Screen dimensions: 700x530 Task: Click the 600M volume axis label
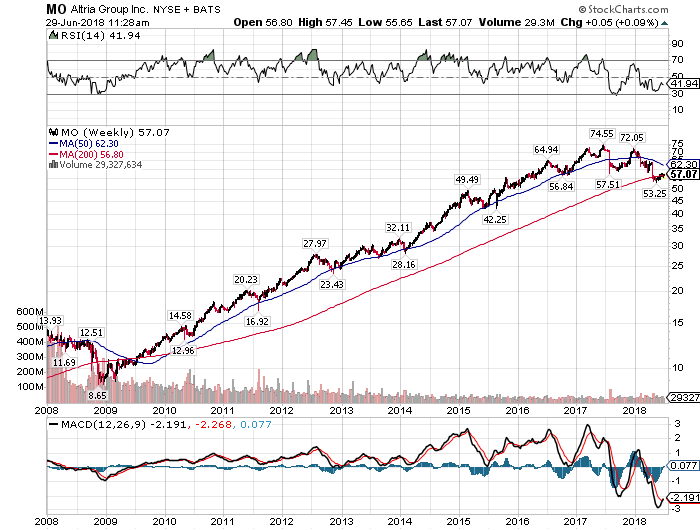tap(29, 312)
